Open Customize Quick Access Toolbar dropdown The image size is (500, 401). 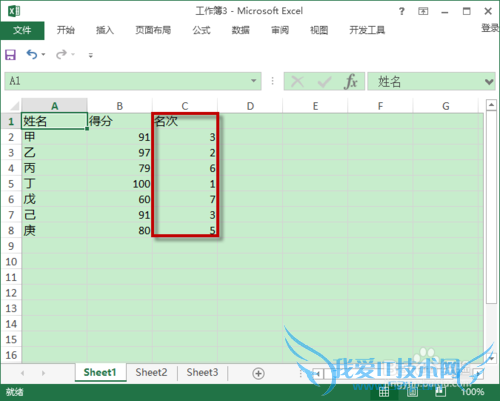pyautogui.click(x=90, y=55)
